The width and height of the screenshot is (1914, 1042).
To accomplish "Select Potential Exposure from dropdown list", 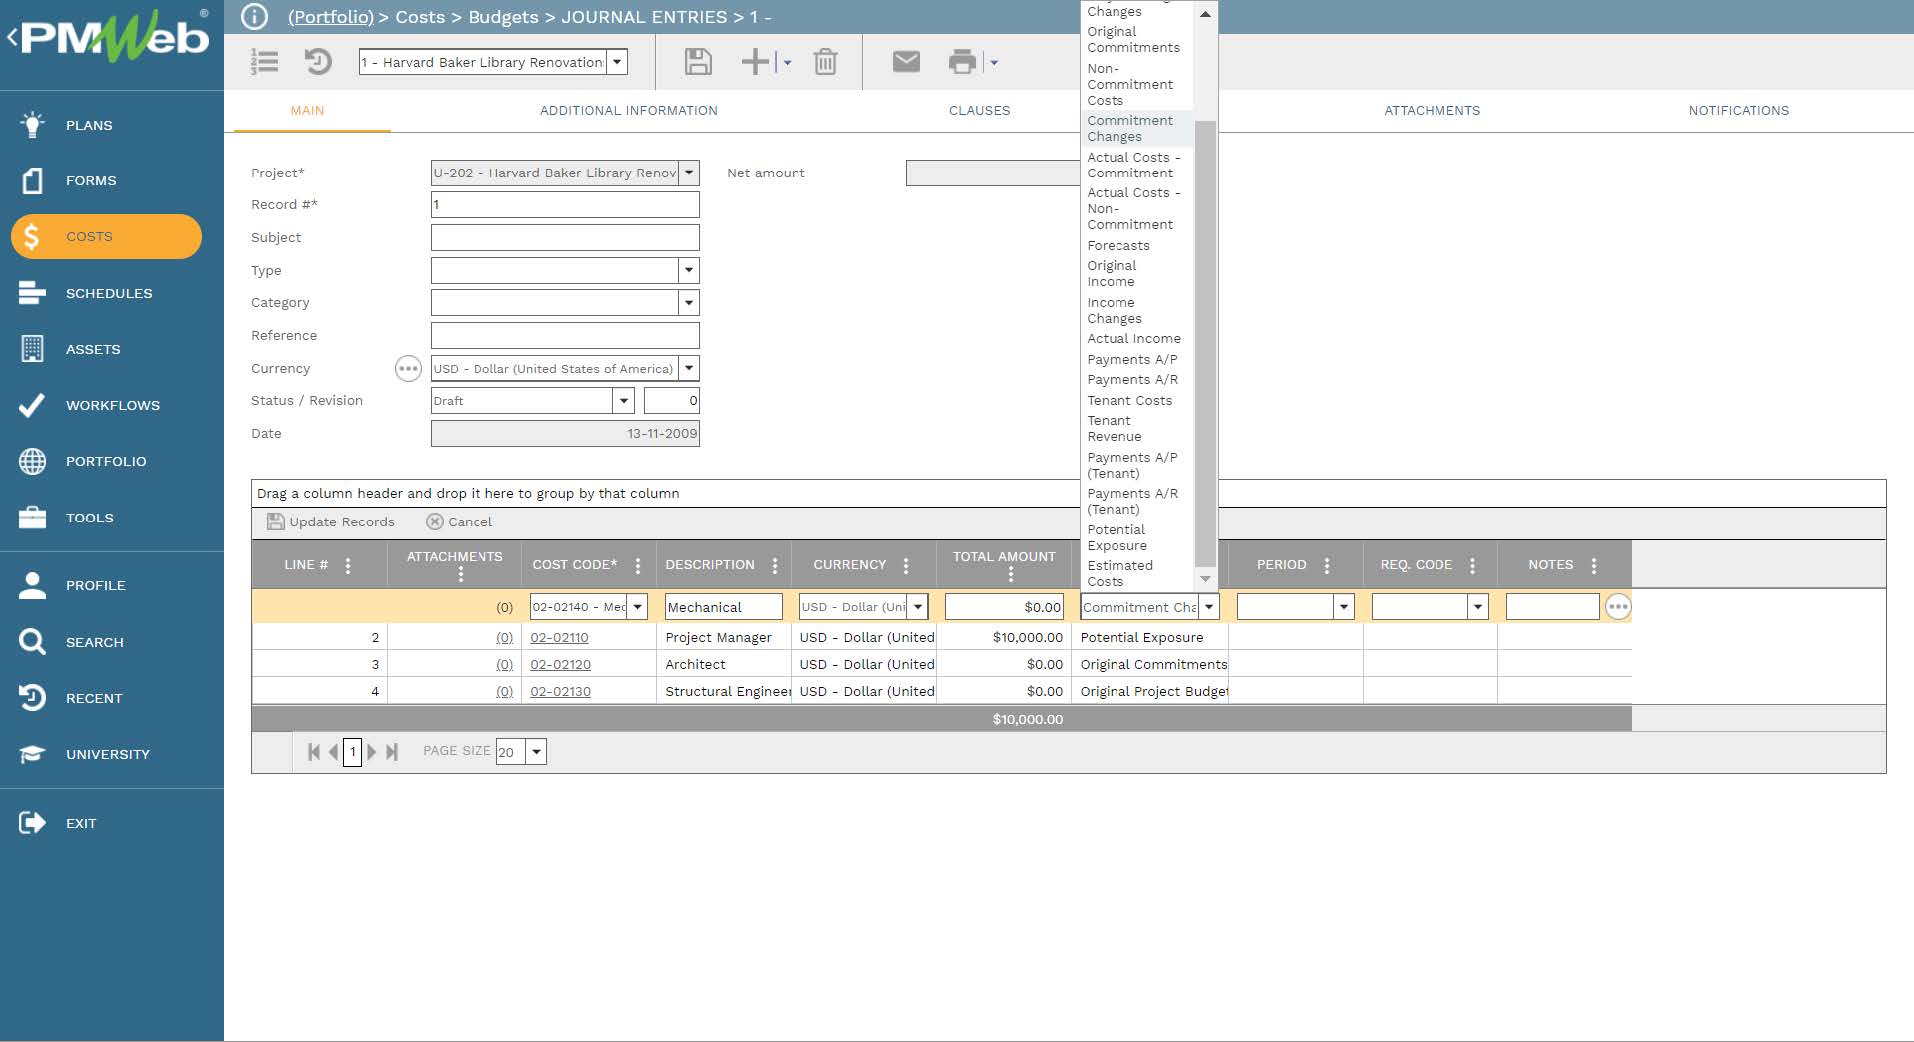I will pyautogui.click(x=1117, y=538).
